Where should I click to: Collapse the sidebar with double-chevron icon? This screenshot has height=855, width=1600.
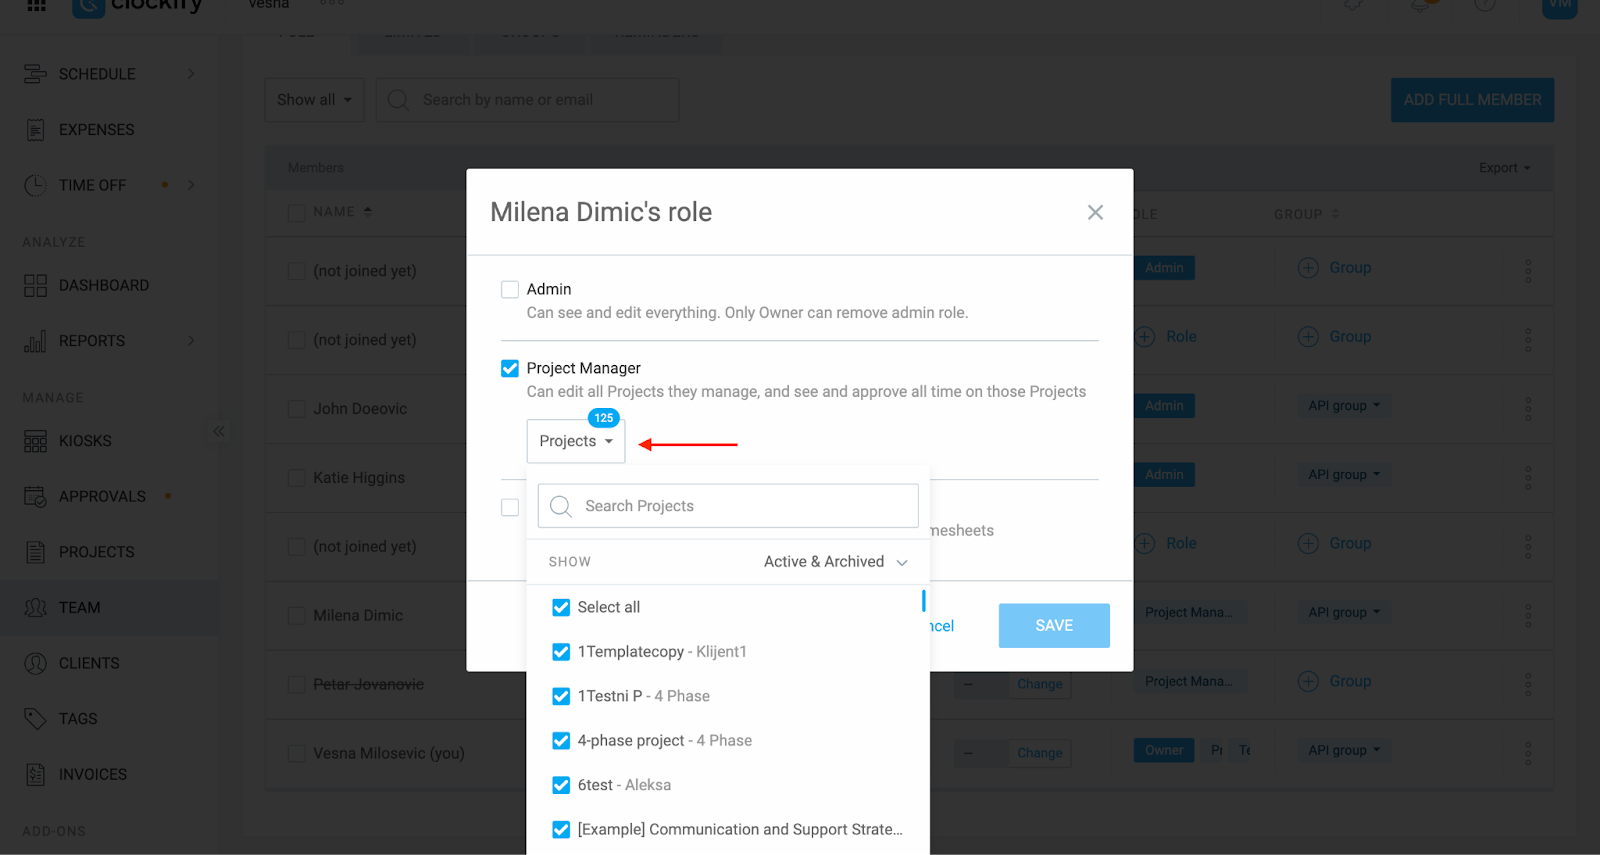[219, 432]
